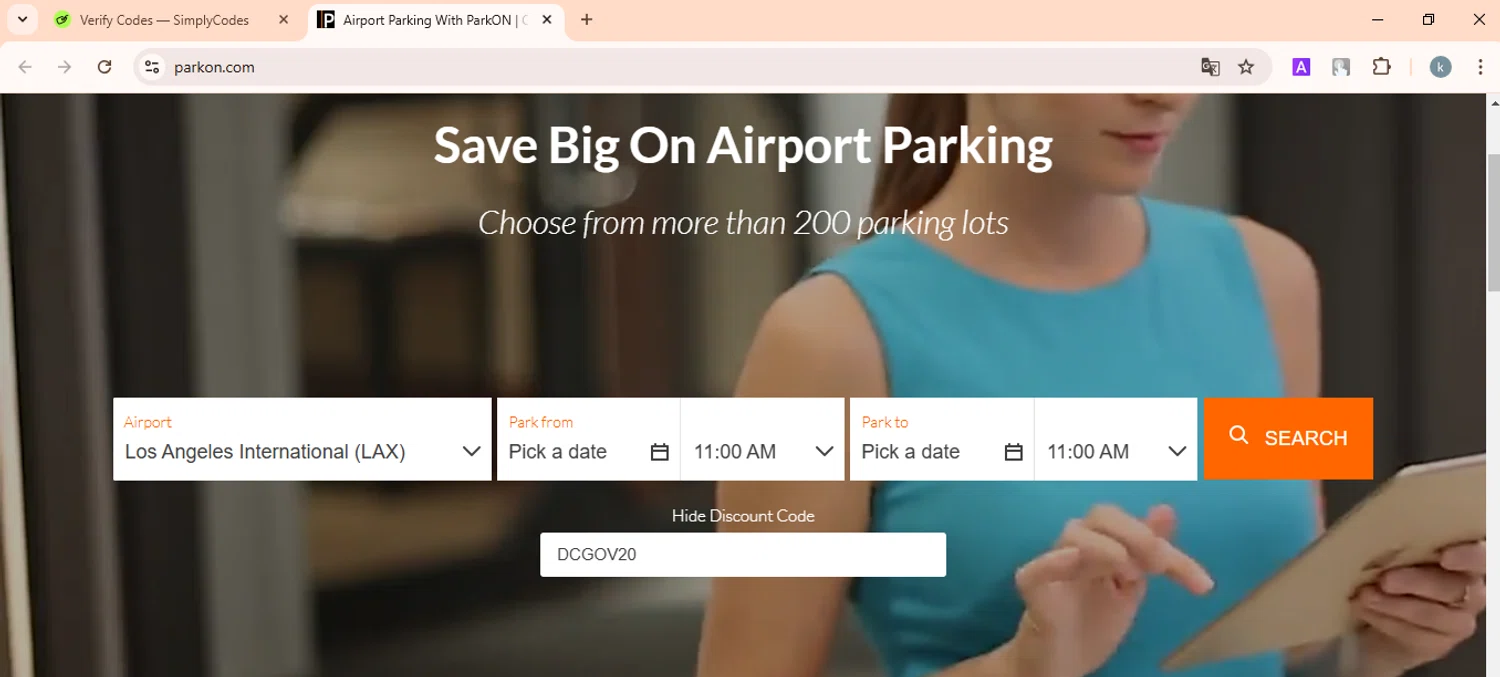1500x677 pixels.
Task: Click the Park from calendar icon
Action: (x=659, y=452)
